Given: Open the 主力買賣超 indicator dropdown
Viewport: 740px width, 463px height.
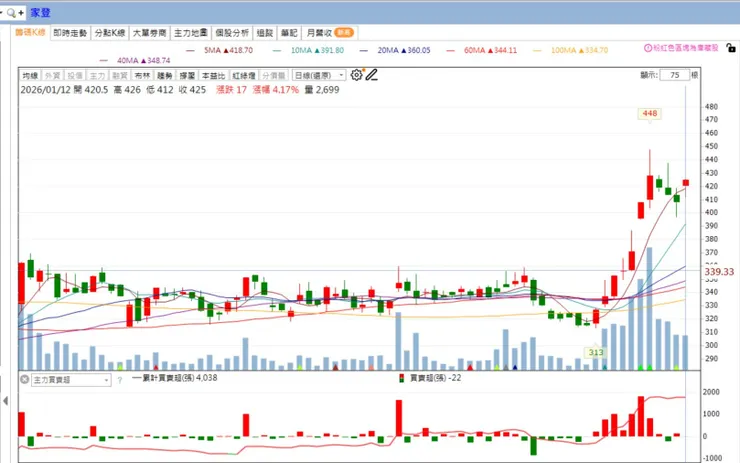Looking at the screenshot, I should (x=71, y=380).
